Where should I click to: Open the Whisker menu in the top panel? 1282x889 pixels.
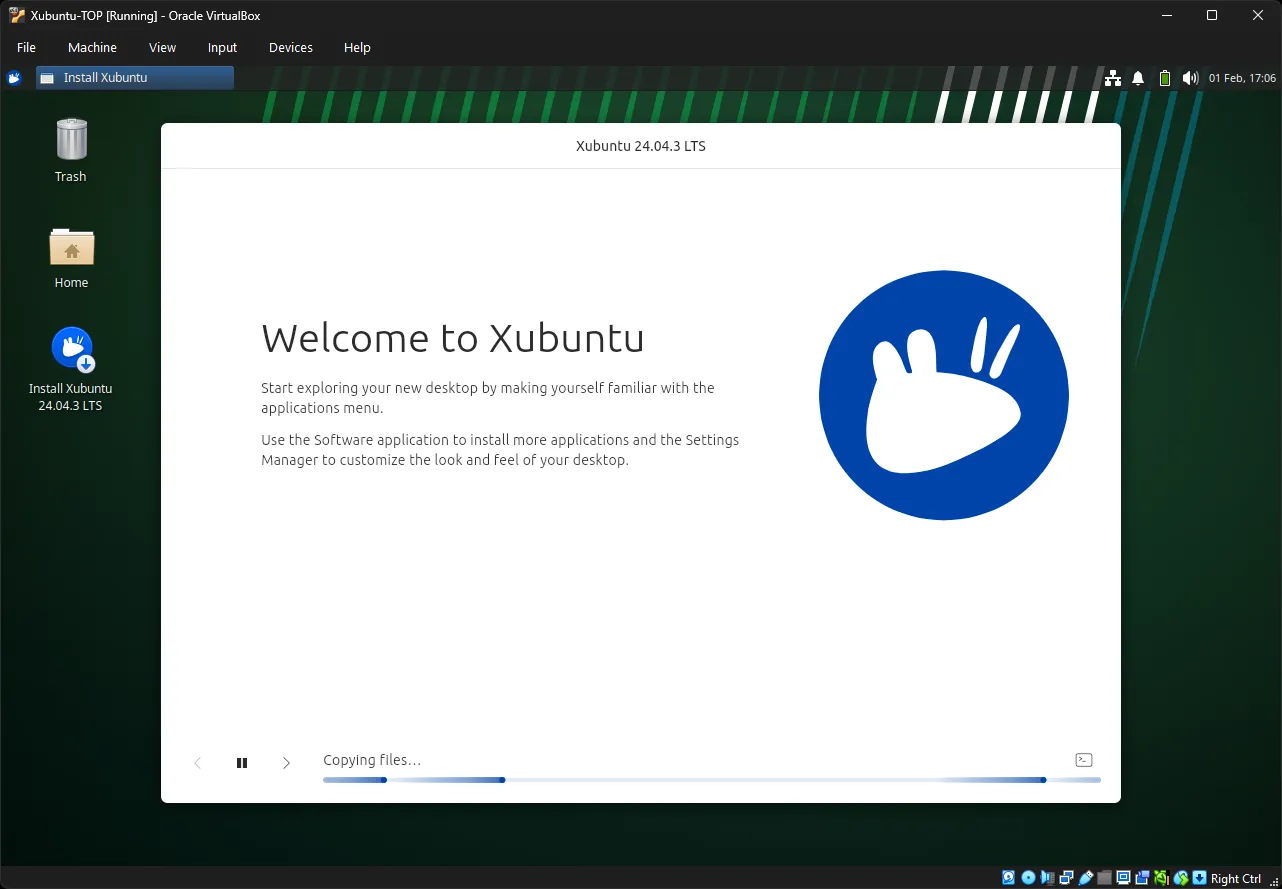(x=13, y=77)
